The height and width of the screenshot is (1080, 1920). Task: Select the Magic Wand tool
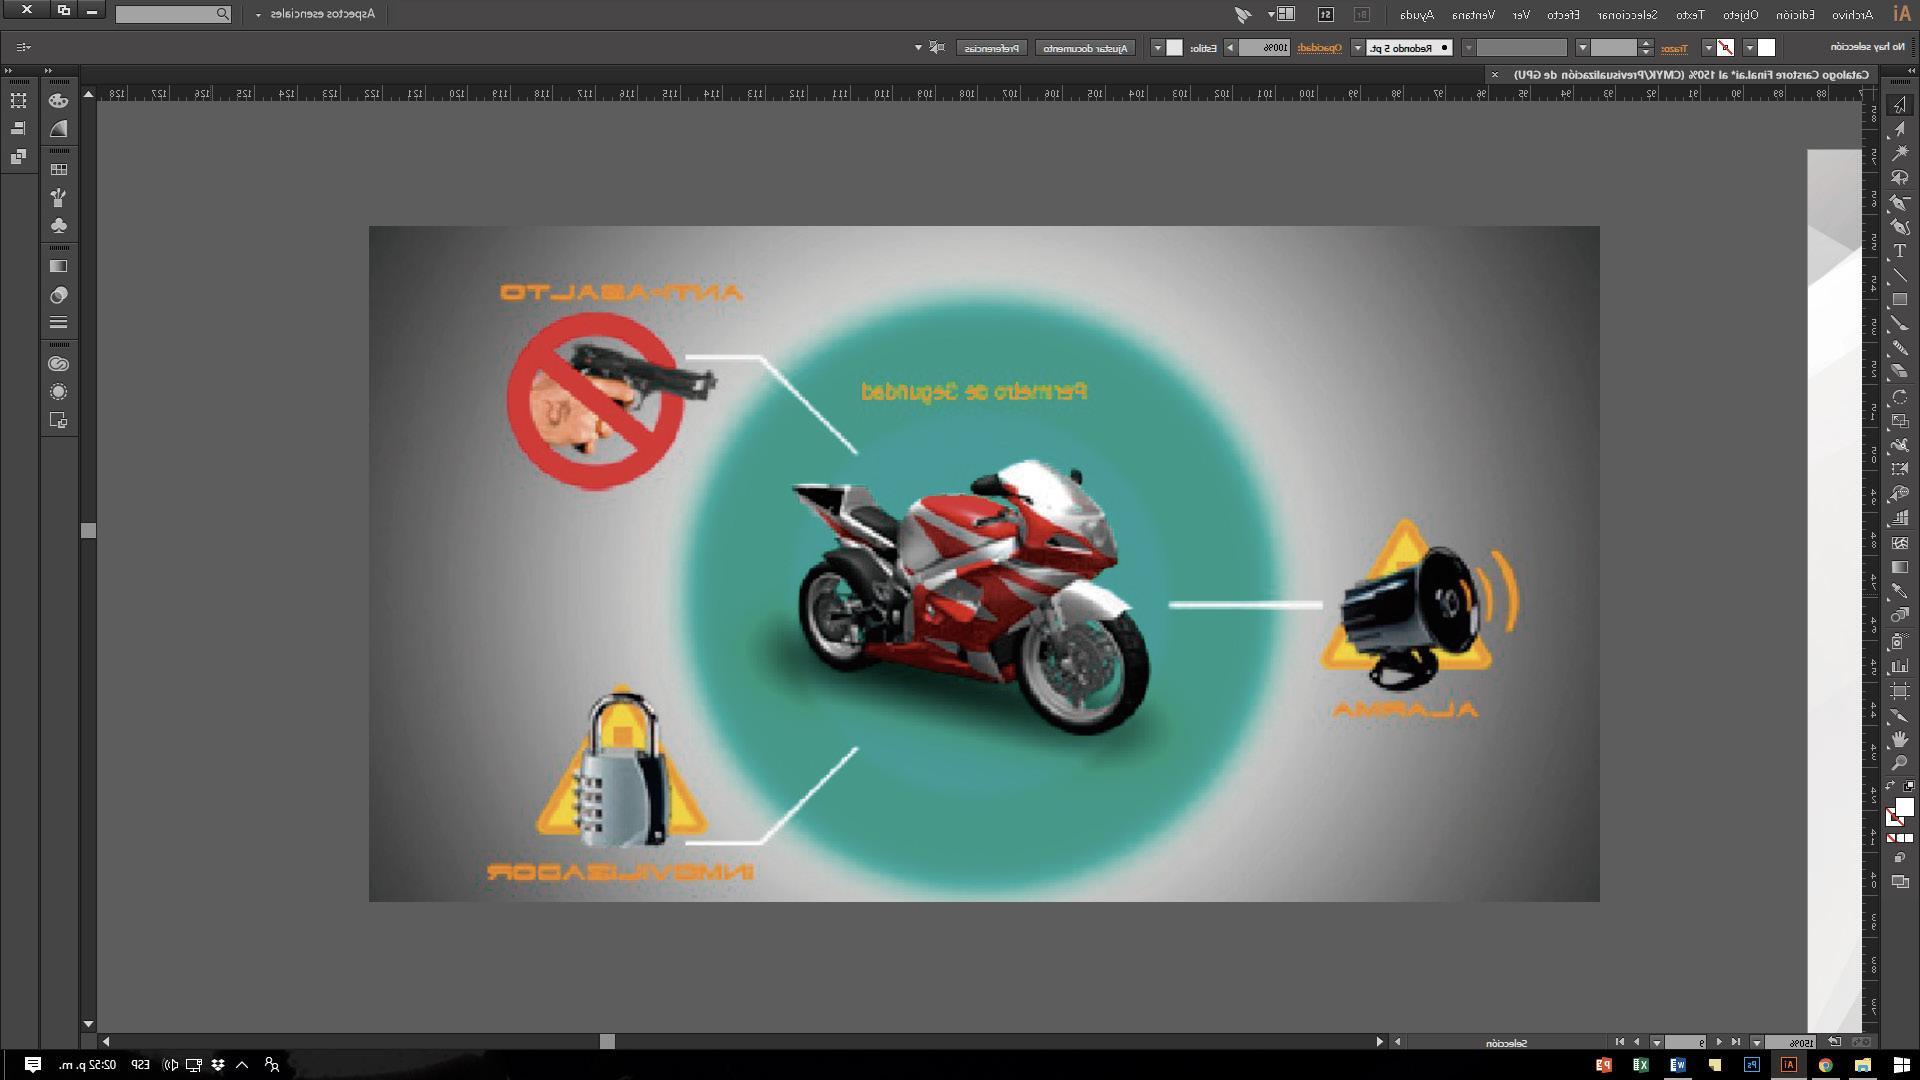click(1899, 153)
